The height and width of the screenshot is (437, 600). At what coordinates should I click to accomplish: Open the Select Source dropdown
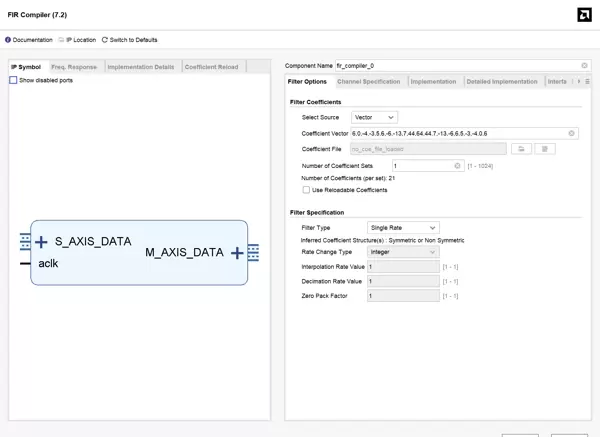pyautogui.click(x=374, y=117)
